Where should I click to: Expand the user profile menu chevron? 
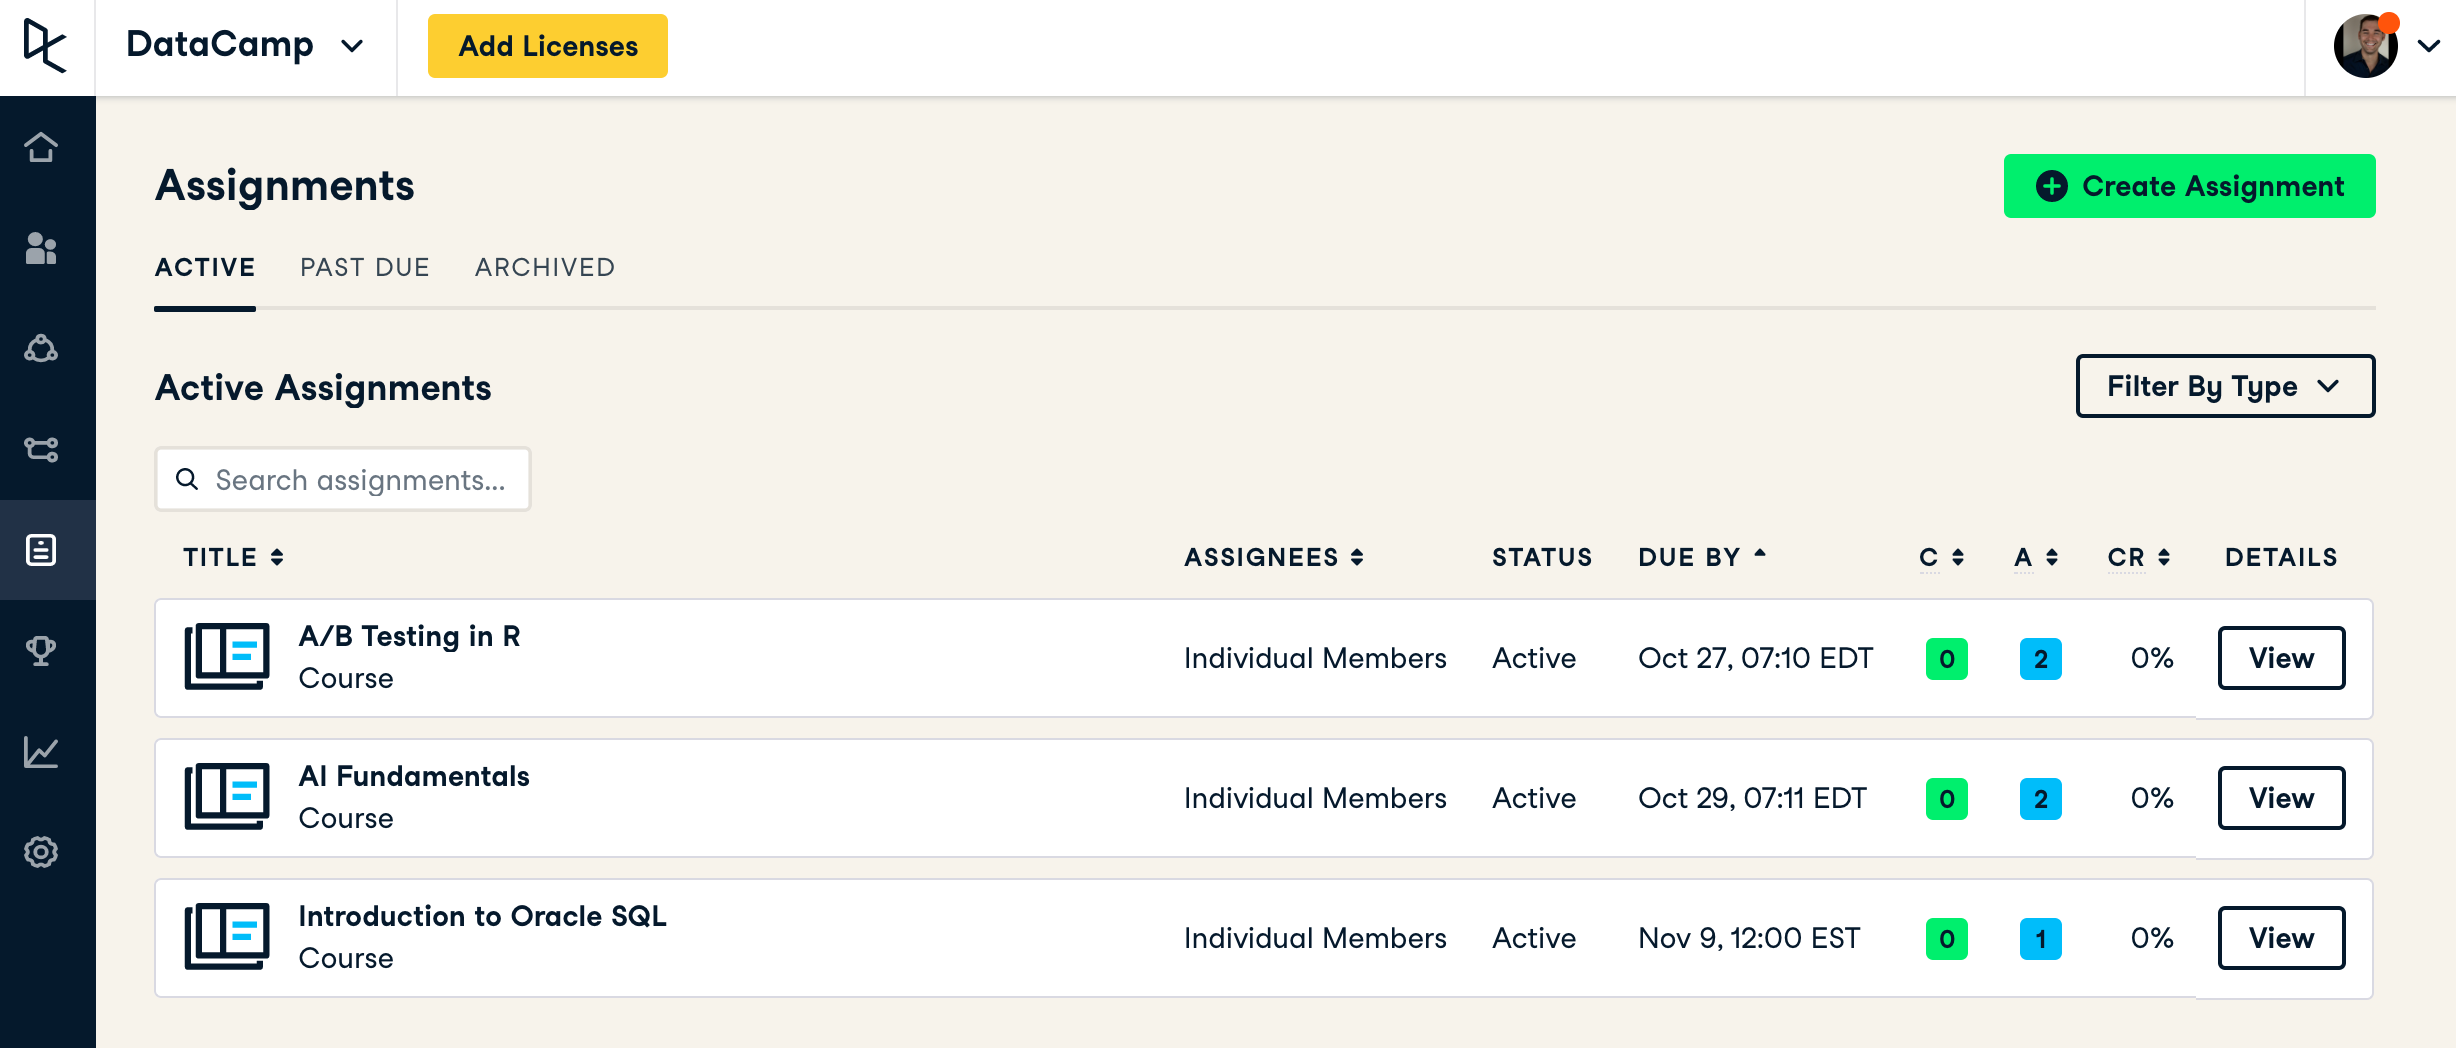pyautogui.click(x=2429, y=46)
